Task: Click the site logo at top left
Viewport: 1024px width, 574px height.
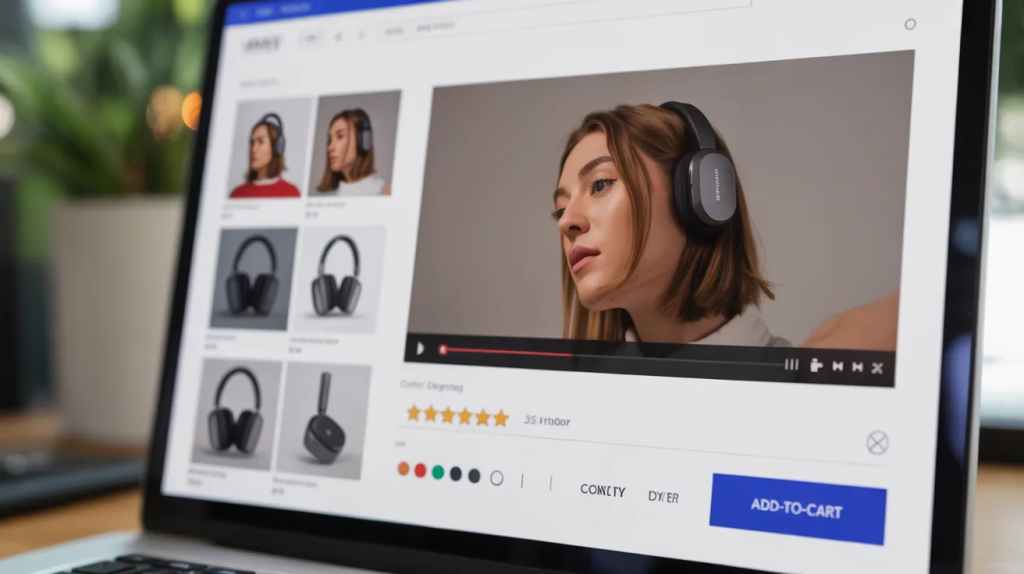Action: [263, 44]
